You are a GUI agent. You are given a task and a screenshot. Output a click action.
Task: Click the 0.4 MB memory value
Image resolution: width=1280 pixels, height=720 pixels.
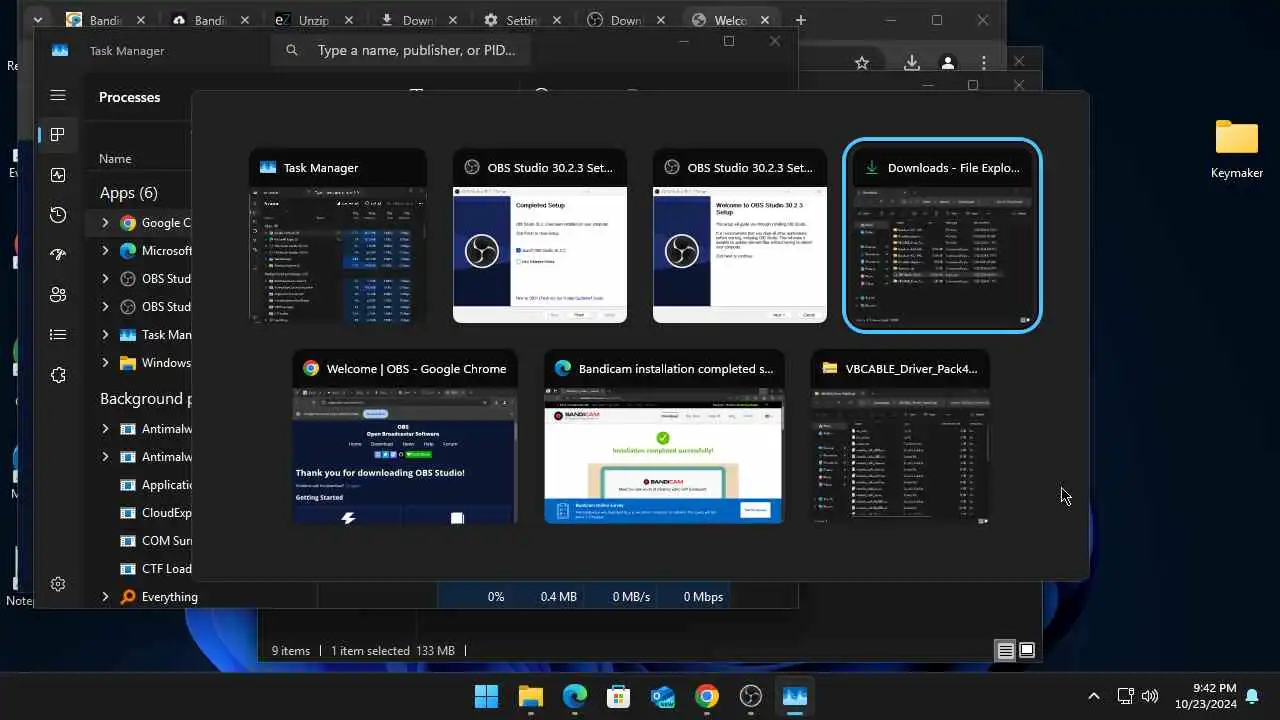pyautogui.click(x=558, y=597)
